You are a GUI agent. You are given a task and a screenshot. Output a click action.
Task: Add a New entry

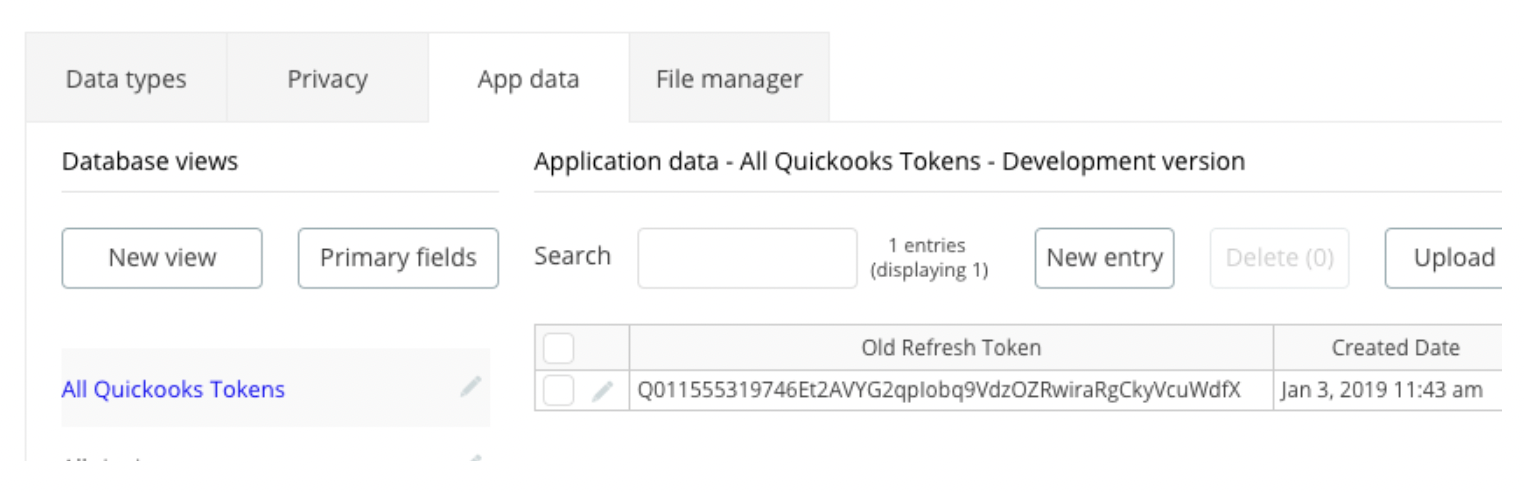1104,258
